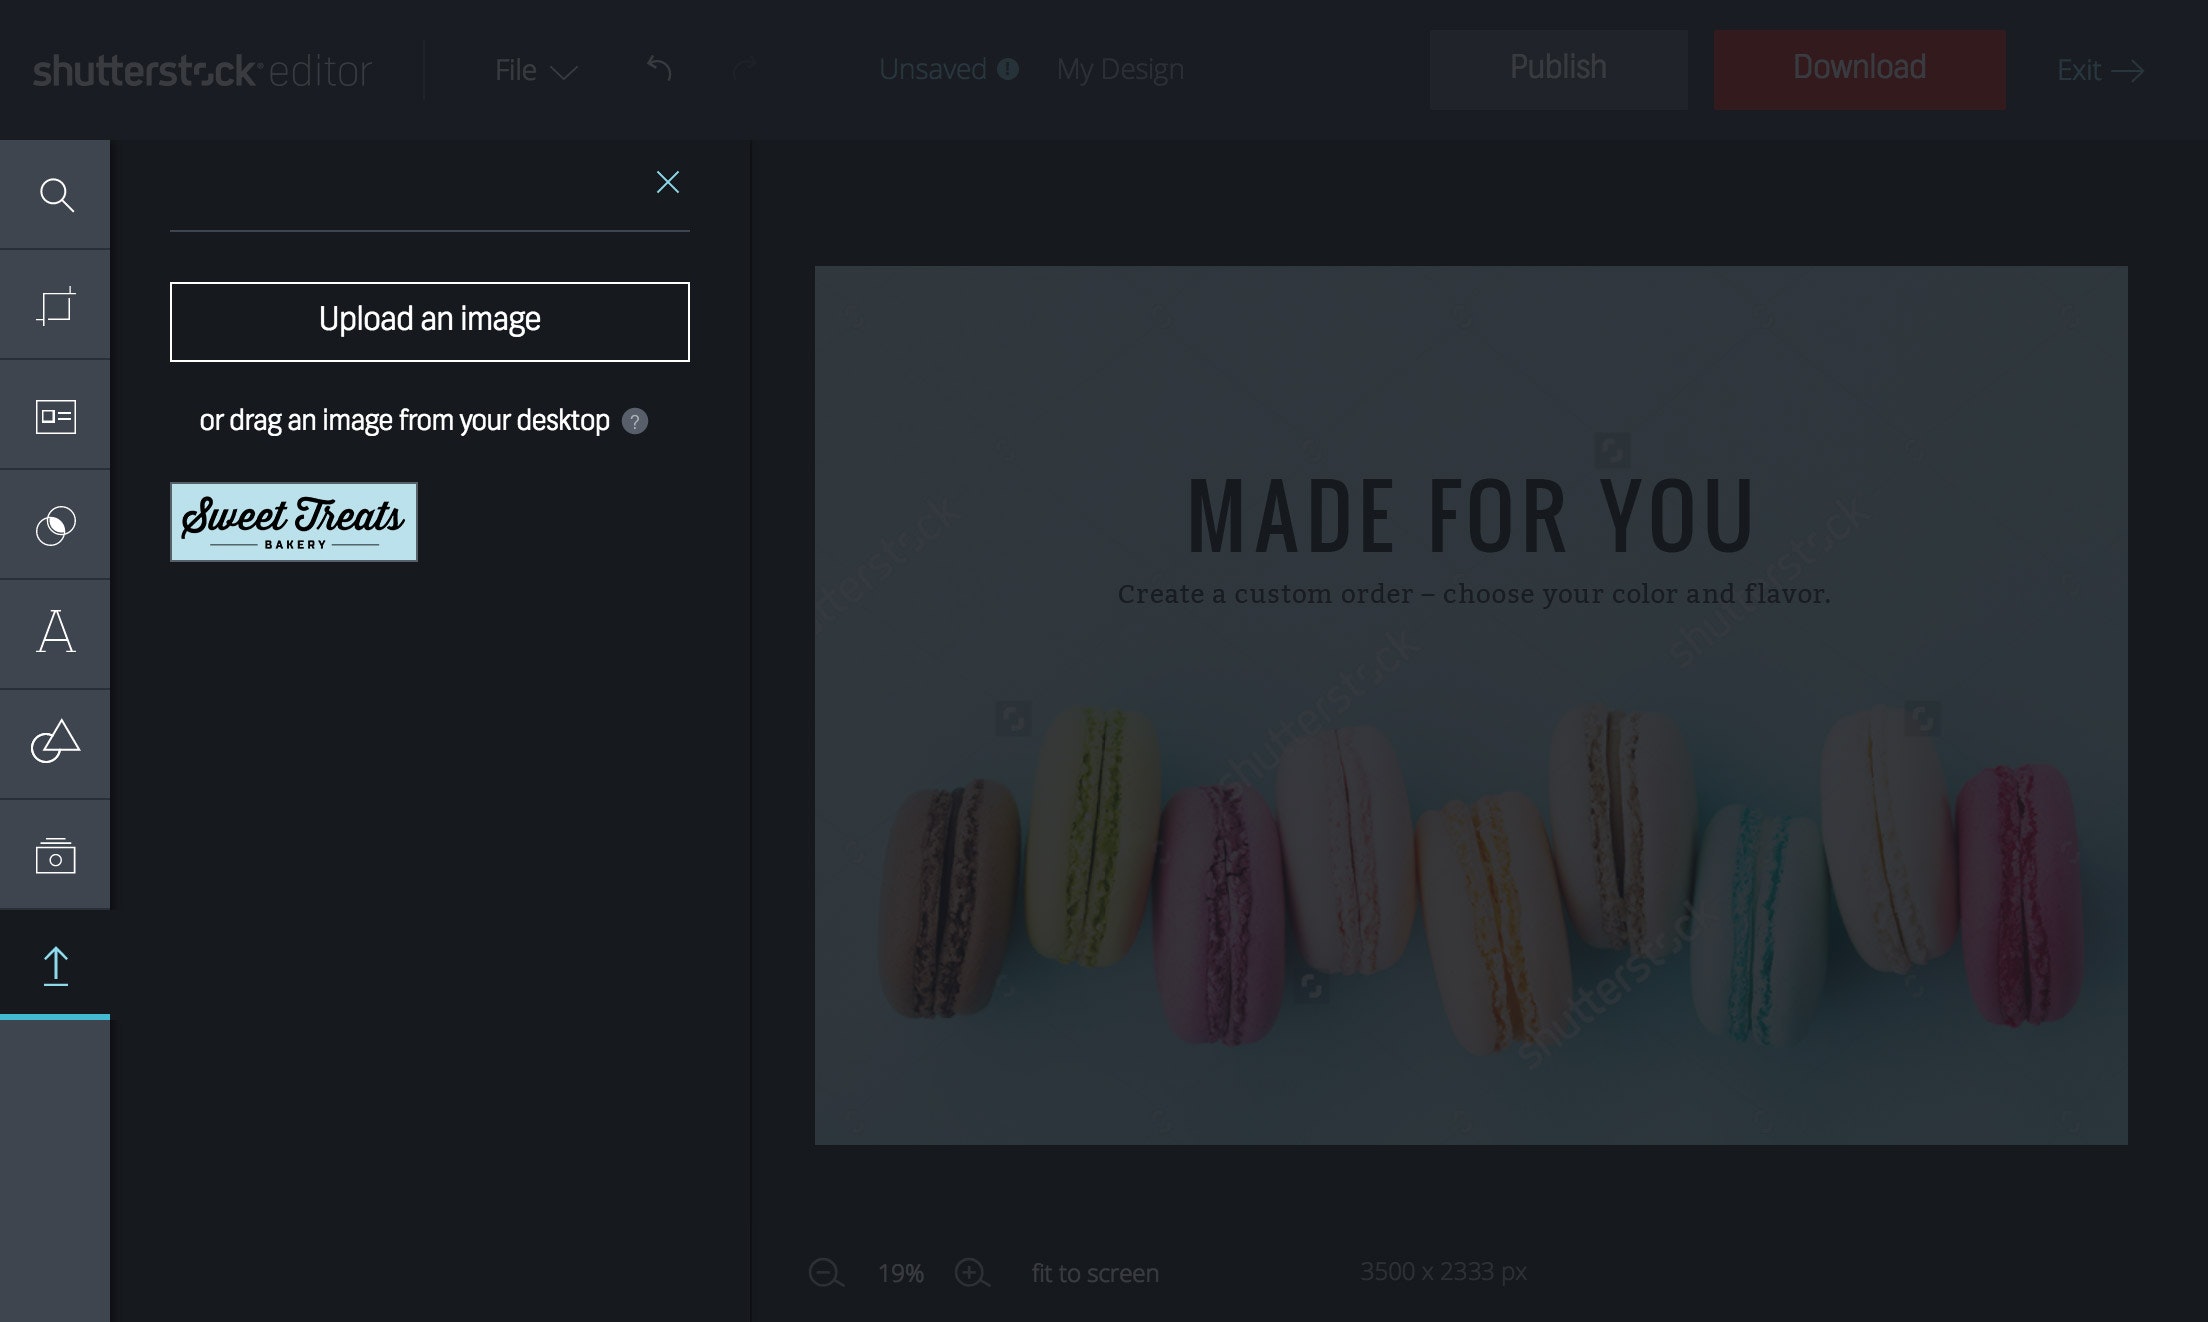
Task: Open the templates panel icon
Action: pos(56,416)
